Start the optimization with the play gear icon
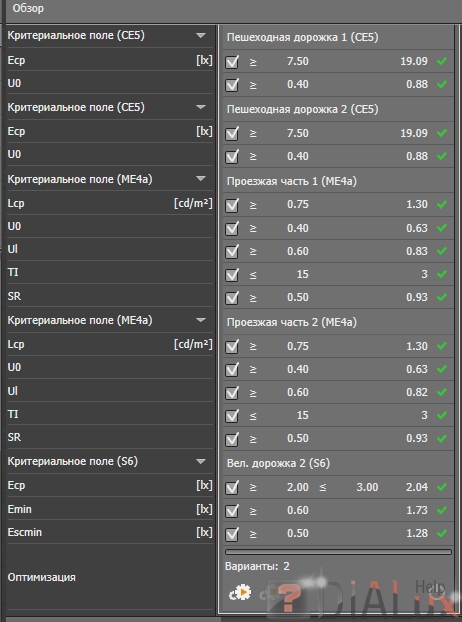The width and height of the screenshot is (462, 622). pyautogui.click(x=240, y=593)
